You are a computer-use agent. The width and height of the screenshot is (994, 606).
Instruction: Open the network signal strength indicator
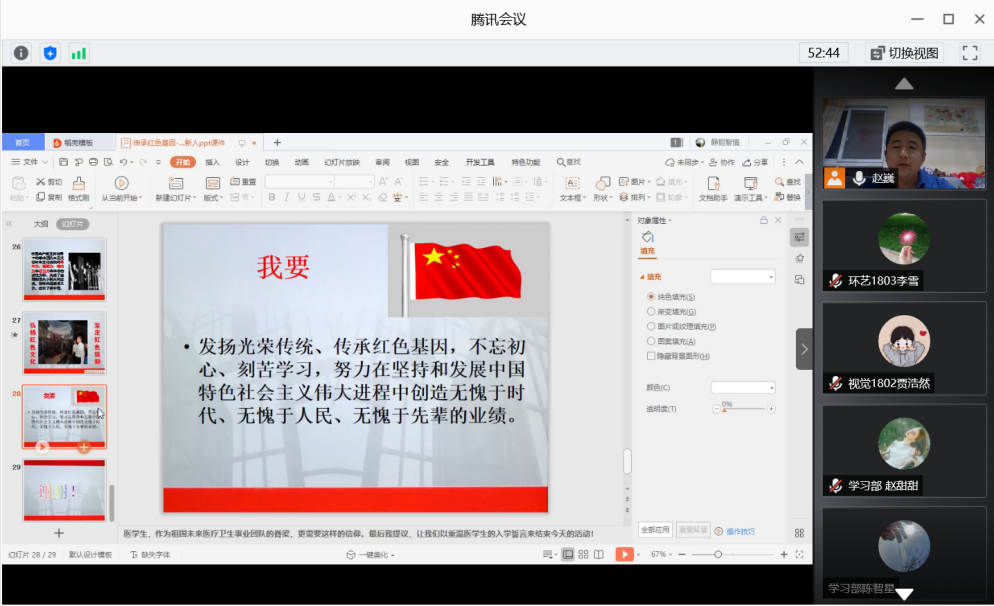tap(78, 53)
